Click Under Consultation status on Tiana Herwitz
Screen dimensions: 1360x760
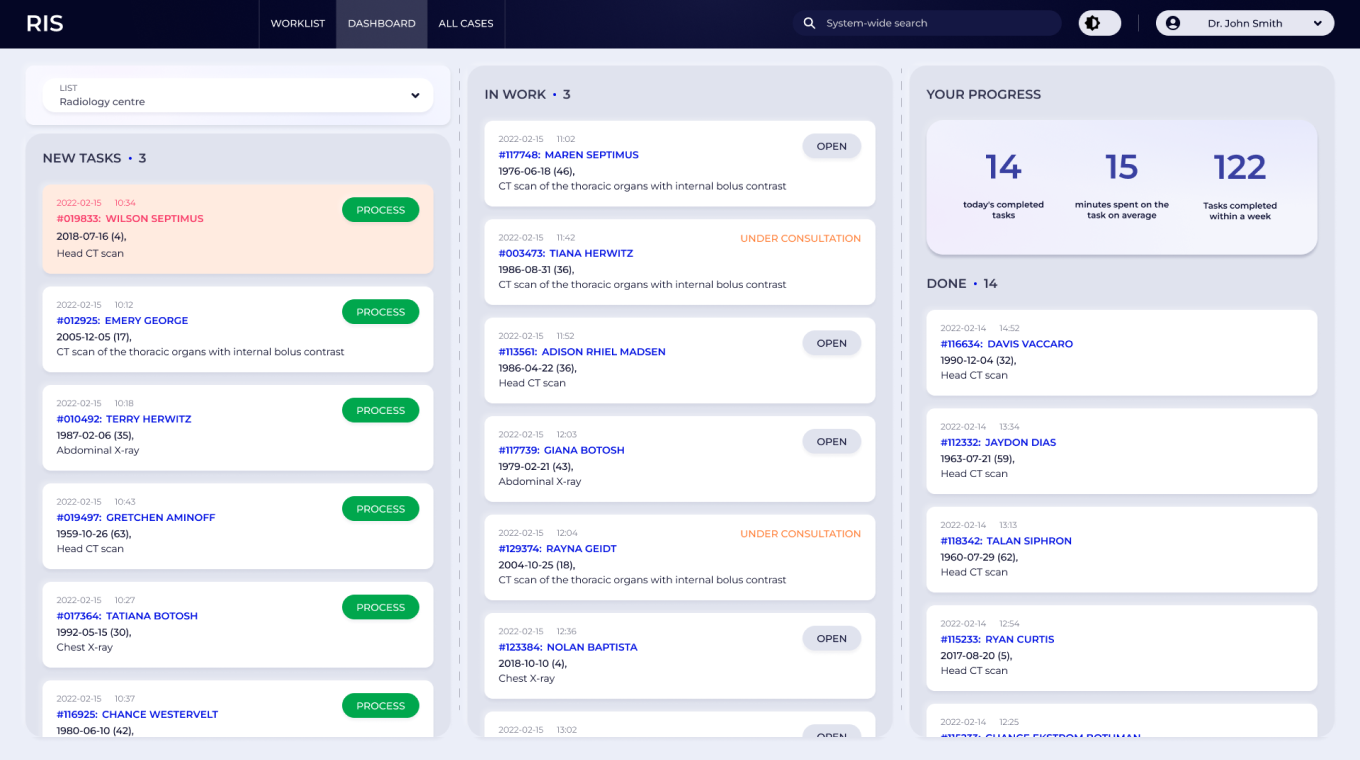pyautogui.click(x=800, y=238)
